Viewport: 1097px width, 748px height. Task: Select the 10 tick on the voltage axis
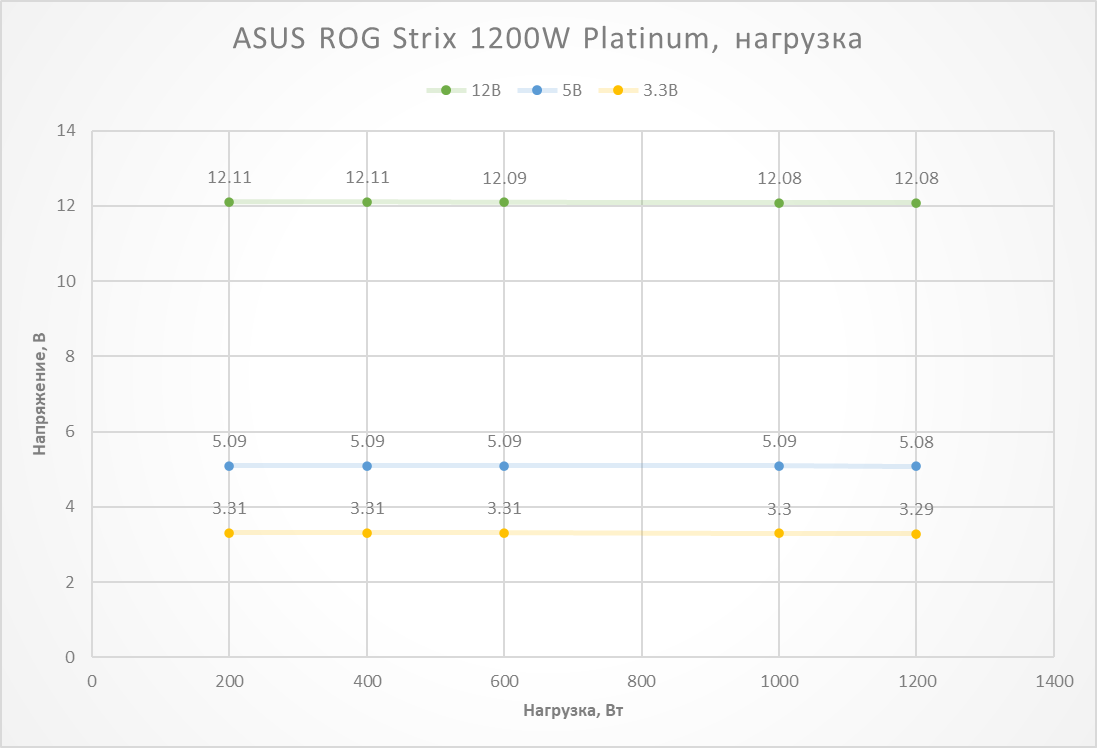click(66, 281)
